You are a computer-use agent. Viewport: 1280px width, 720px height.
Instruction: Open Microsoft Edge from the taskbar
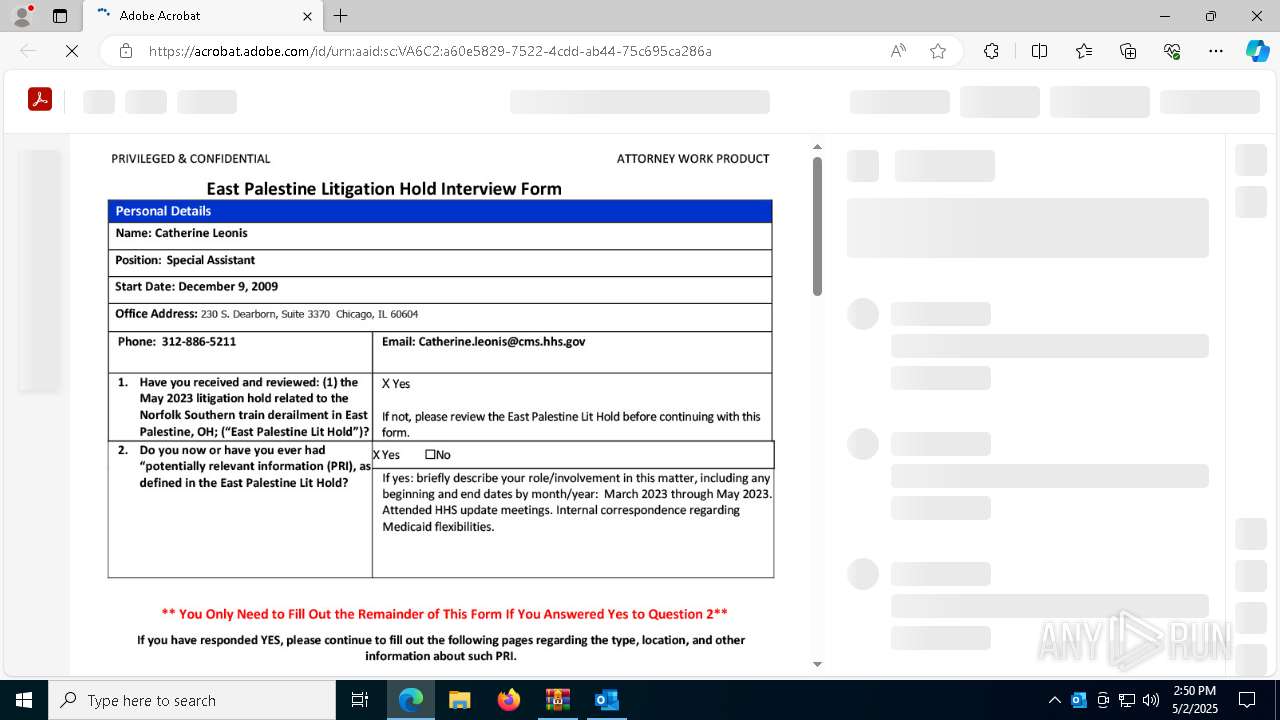411,700
